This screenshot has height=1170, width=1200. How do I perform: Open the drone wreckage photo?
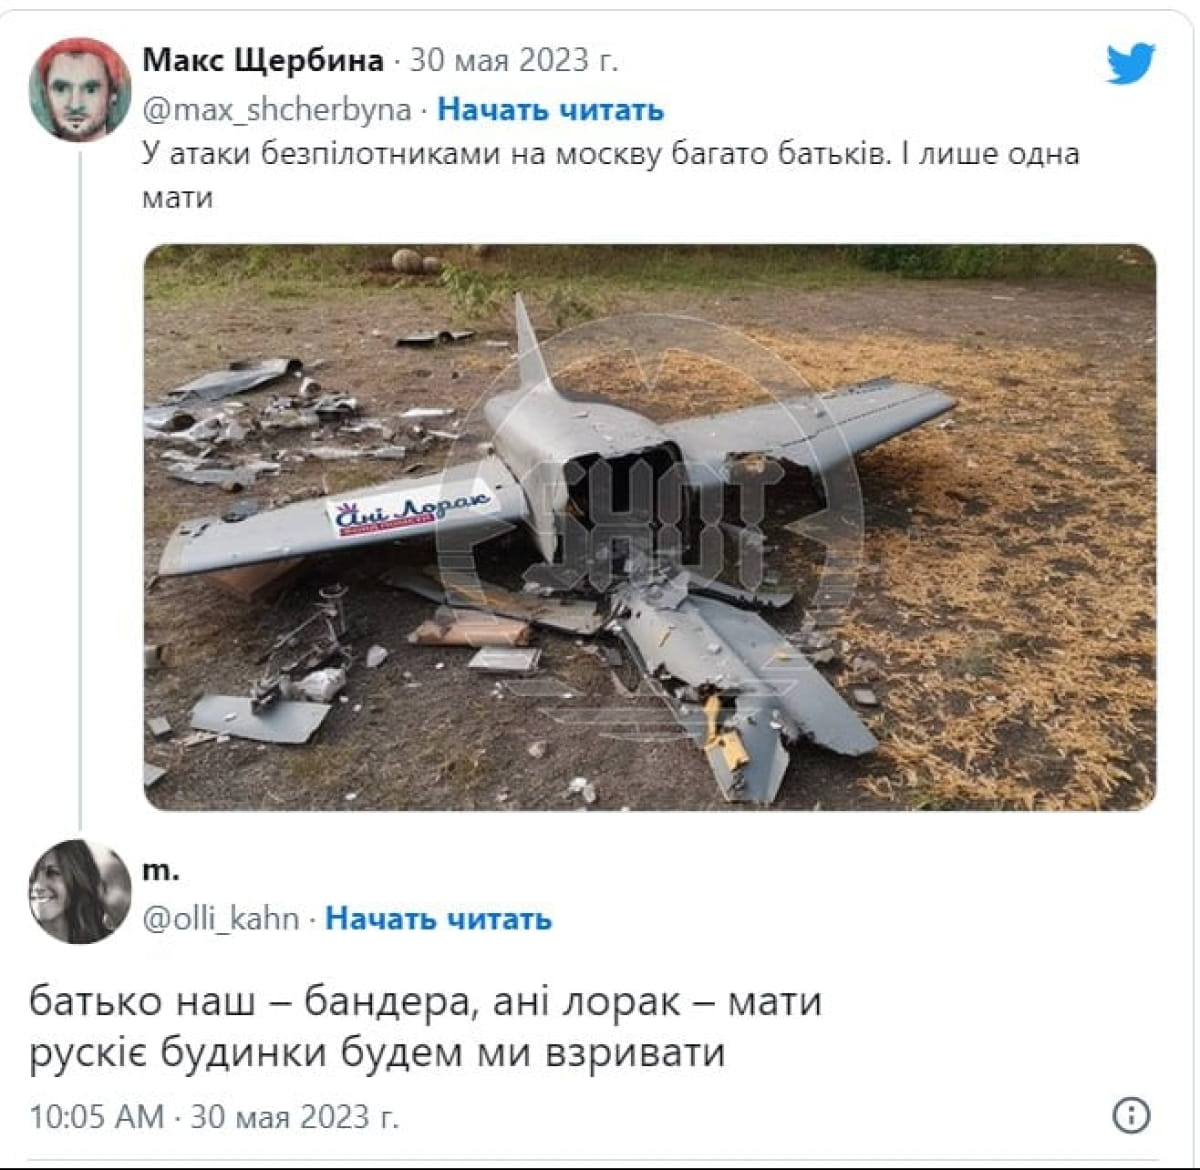pos(650,527)
